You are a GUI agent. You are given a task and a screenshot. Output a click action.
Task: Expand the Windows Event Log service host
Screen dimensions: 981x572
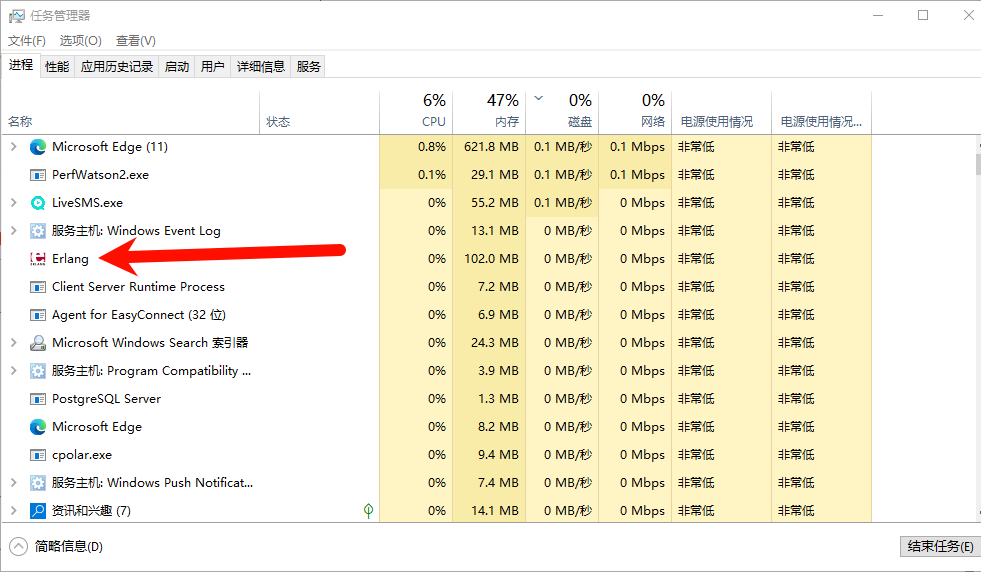(13, 231)
